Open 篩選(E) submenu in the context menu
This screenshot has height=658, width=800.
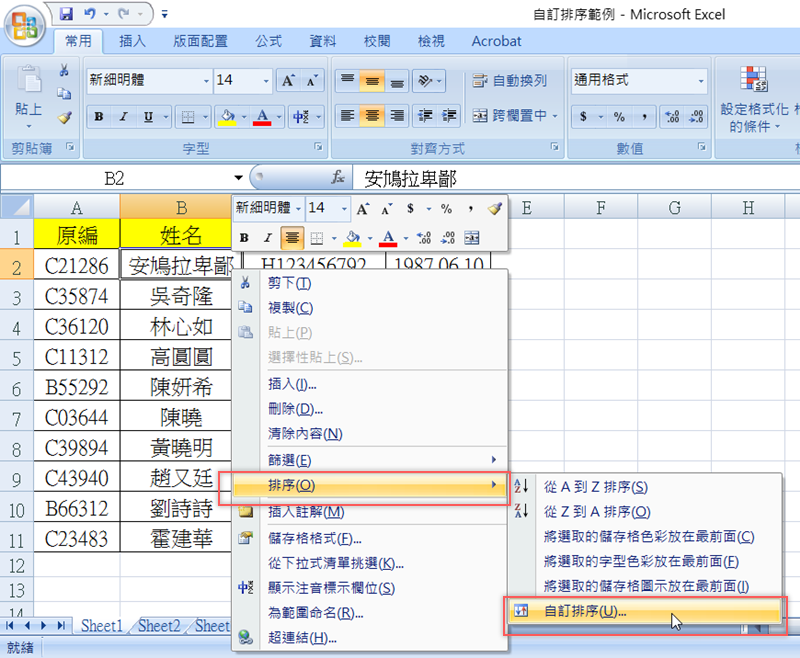pos(370,460)
